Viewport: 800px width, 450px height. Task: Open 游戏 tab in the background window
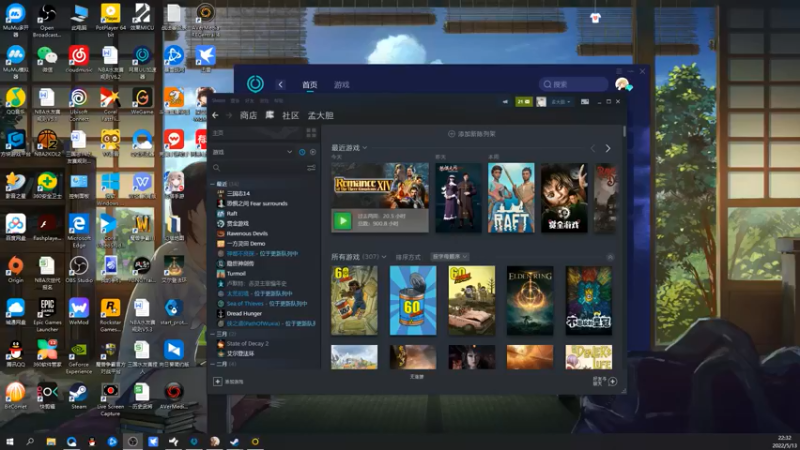coord(342,85)
